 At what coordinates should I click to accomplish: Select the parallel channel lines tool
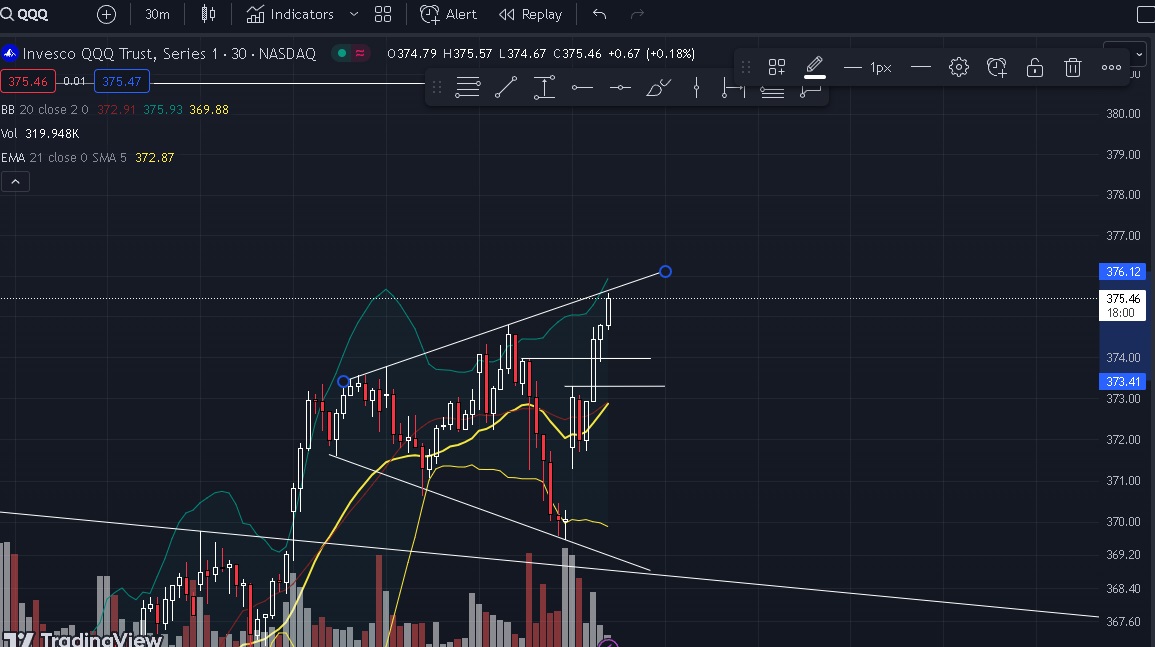point(772,92)
